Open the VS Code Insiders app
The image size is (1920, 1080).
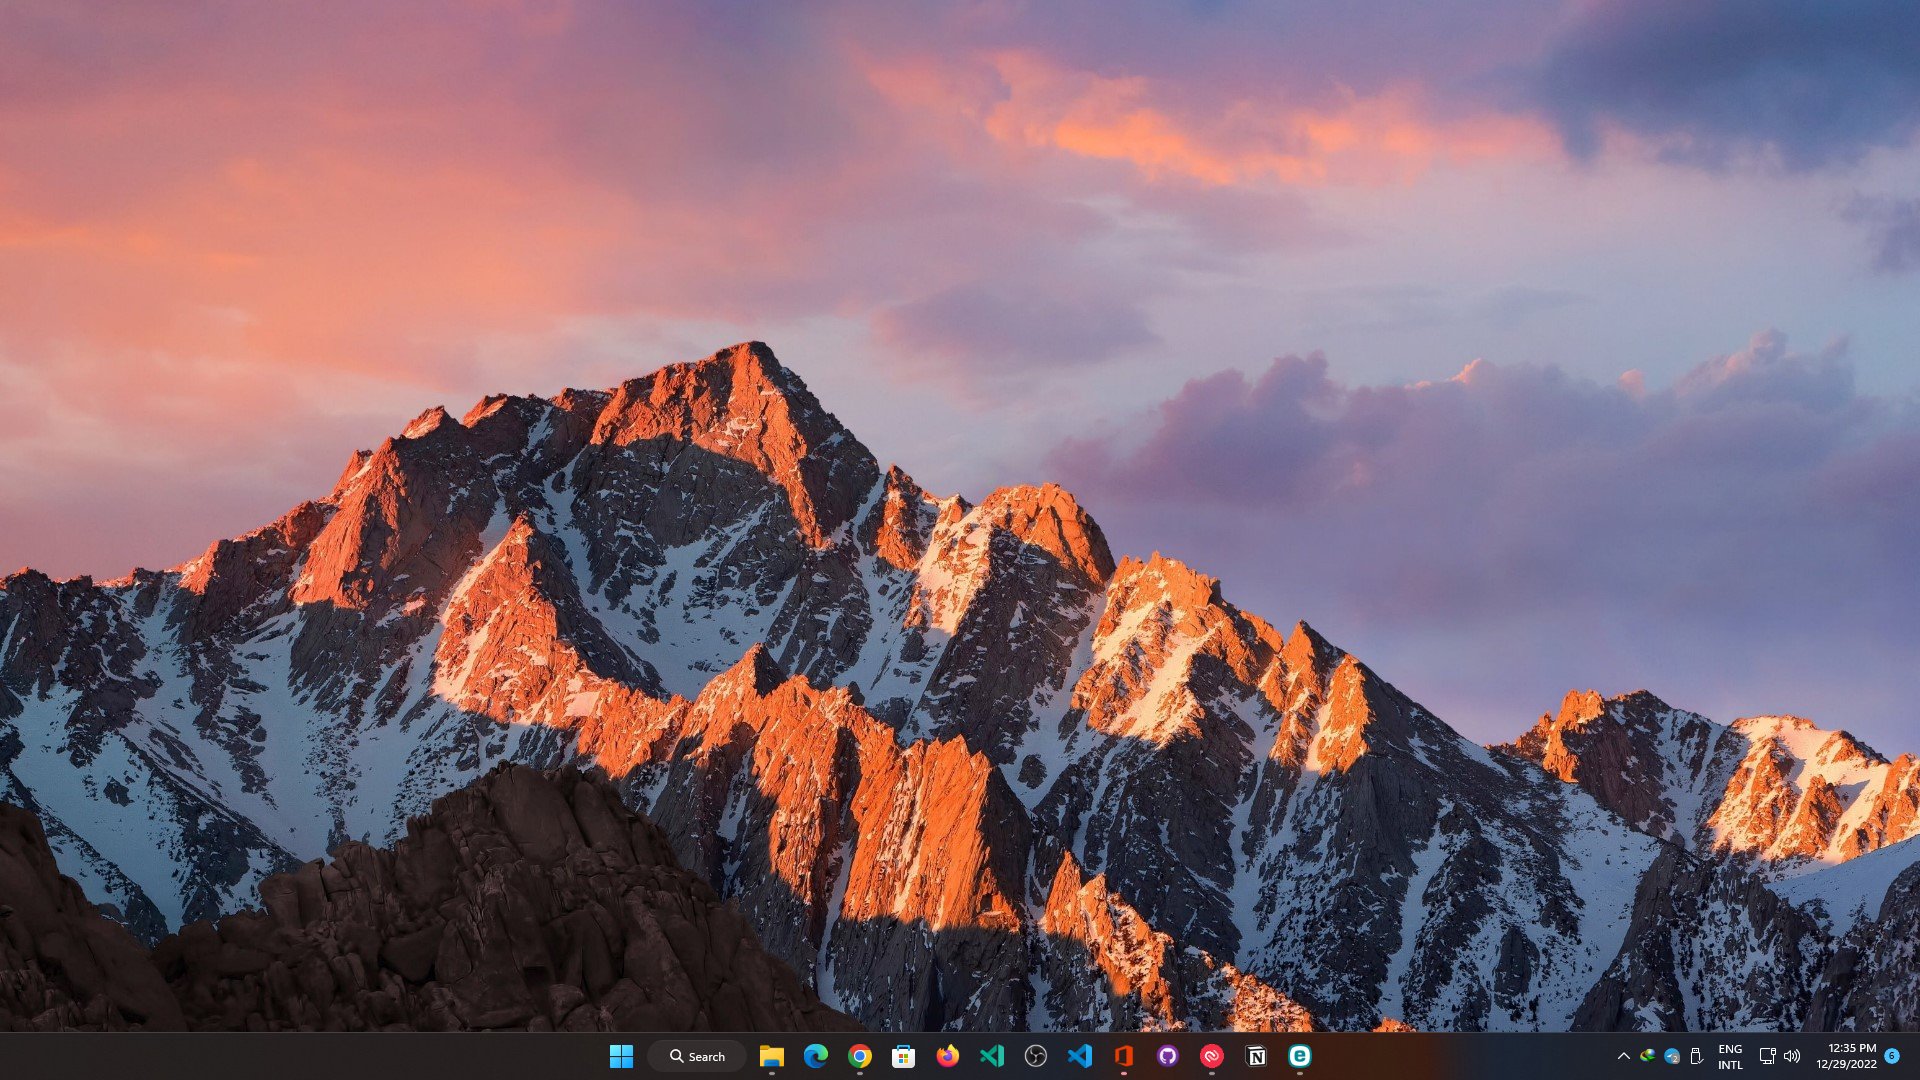[990, 1056]
